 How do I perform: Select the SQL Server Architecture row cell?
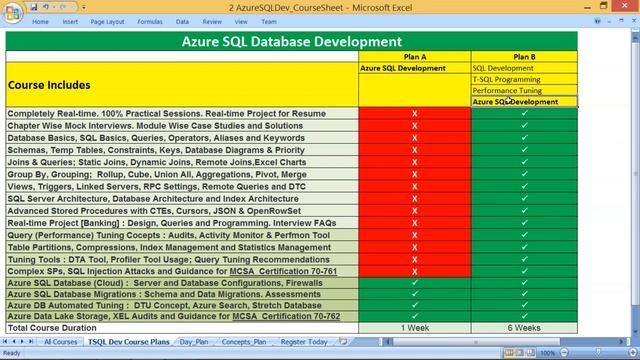coord(182,199)
